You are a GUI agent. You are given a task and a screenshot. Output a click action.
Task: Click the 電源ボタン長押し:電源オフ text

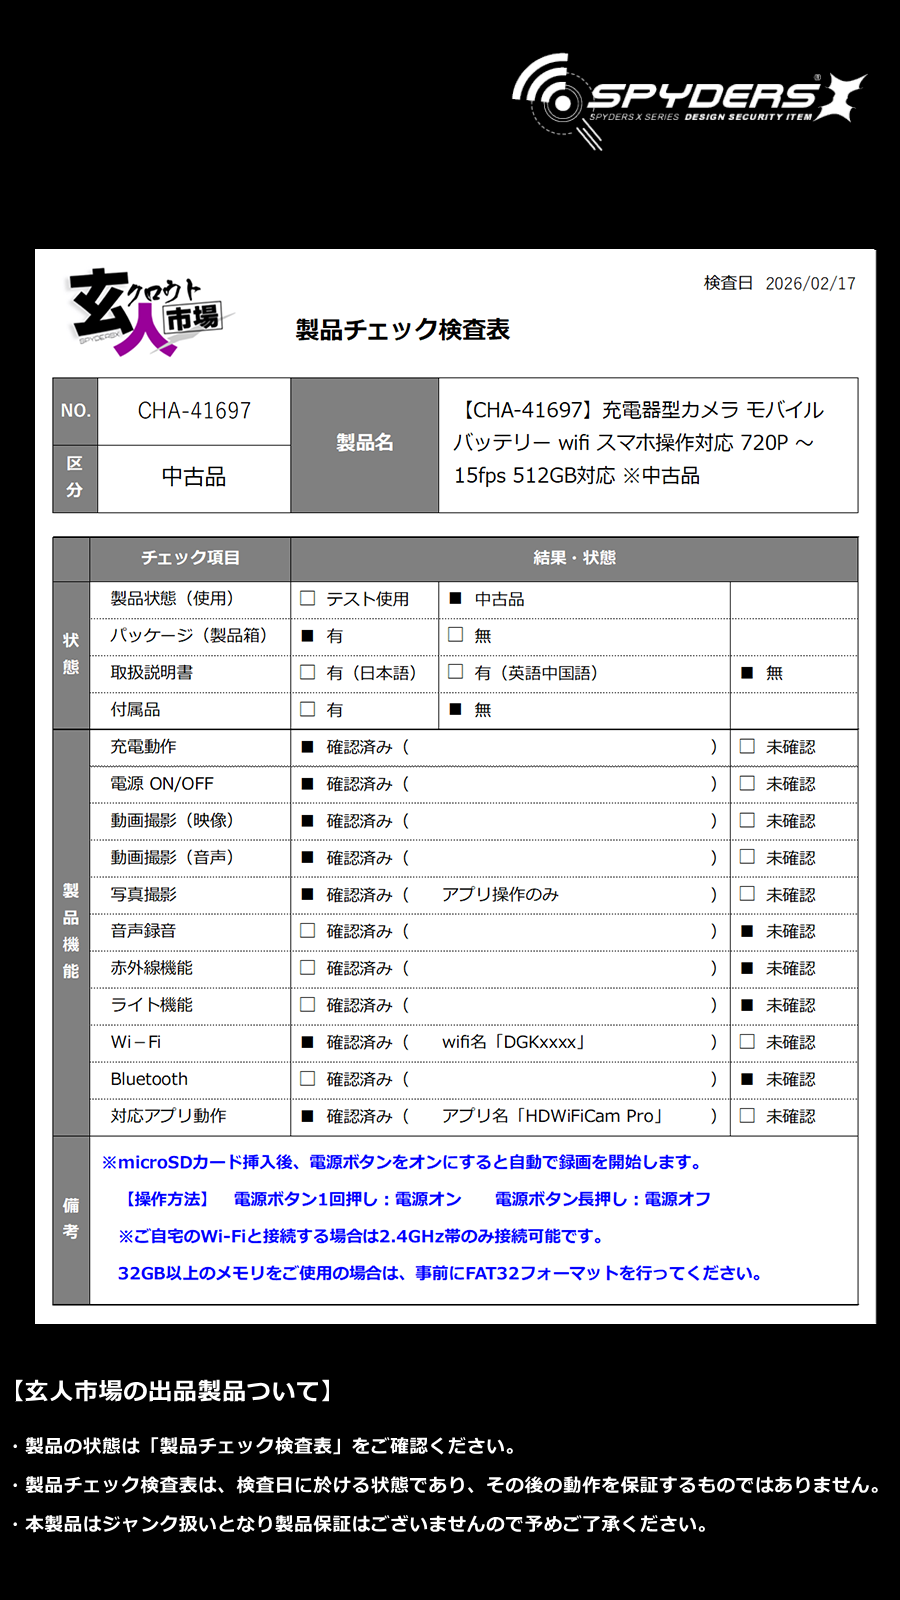(603, 1199)
